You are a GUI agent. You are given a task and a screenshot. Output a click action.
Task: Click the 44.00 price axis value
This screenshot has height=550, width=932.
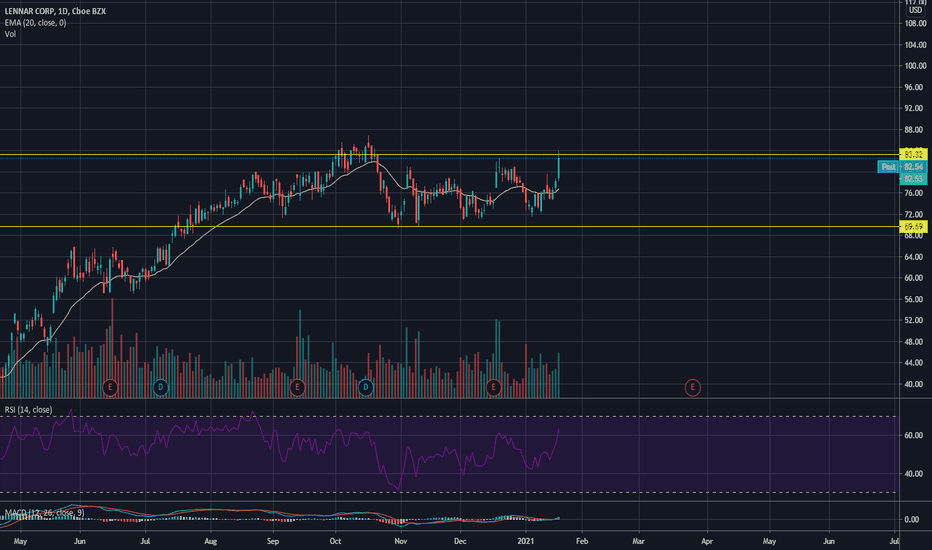pyautogui.click(x=915, y=363)
